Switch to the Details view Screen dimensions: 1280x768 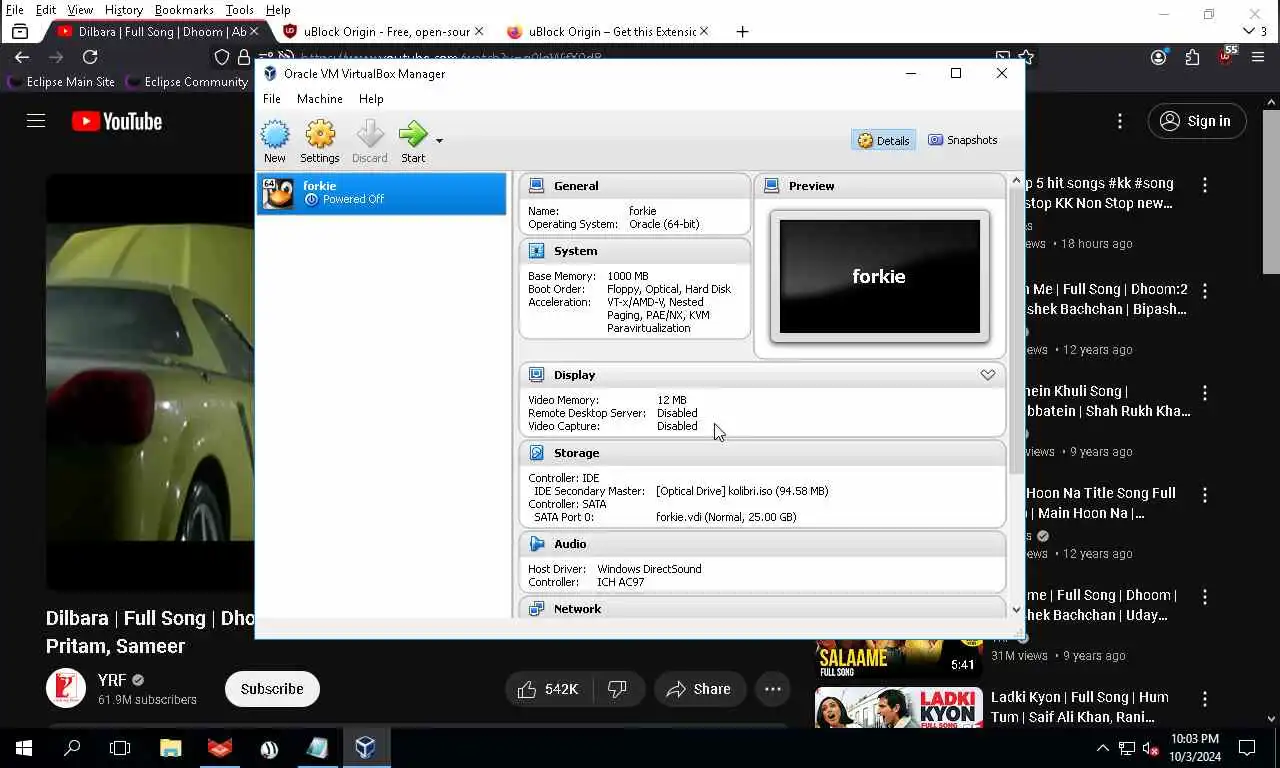(x=884, y=141)
